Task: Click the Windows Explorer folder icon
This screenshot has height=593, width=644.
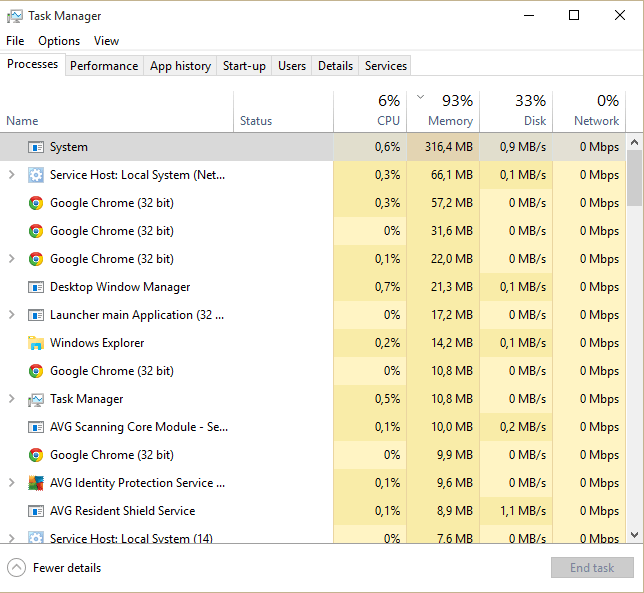Action: point(36,343)
